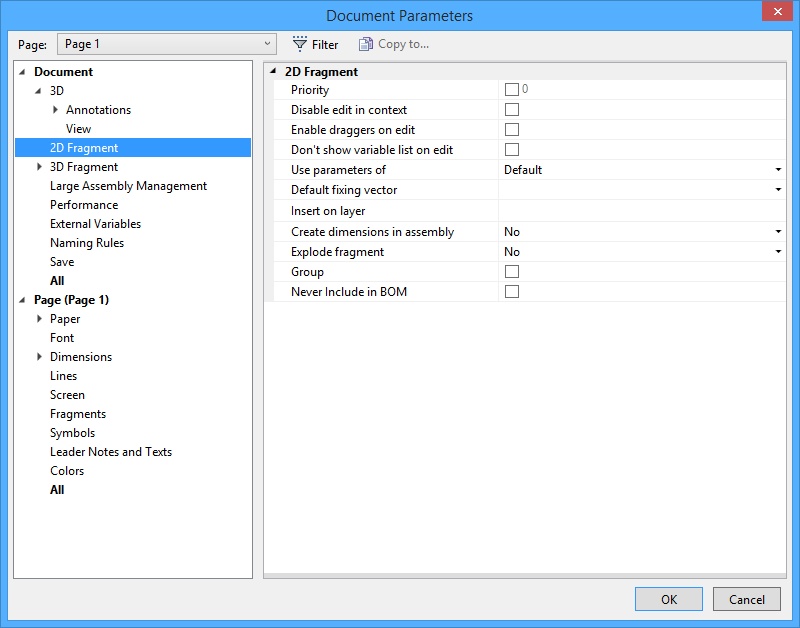Collapse the 2D Fragment section header
This screenshot has width=800, height=628.
point(274,72)
